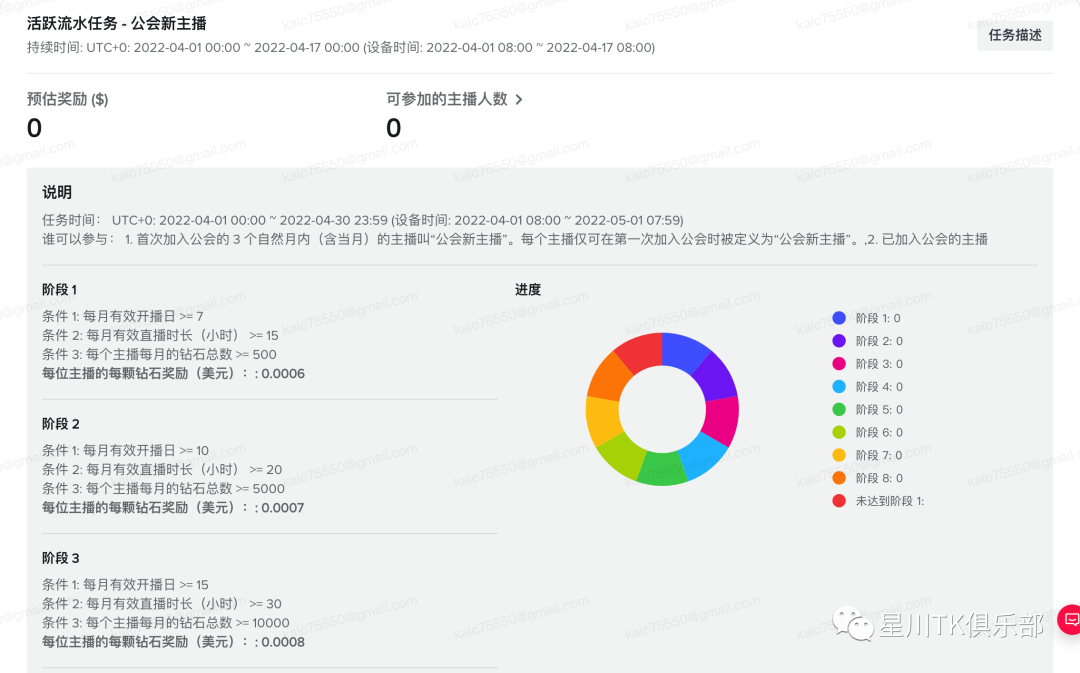Viewport: 1080px width, 673px height.
Task: Click the red 未达到阶段 1 legend dot
Action: (x=839, y=500)
